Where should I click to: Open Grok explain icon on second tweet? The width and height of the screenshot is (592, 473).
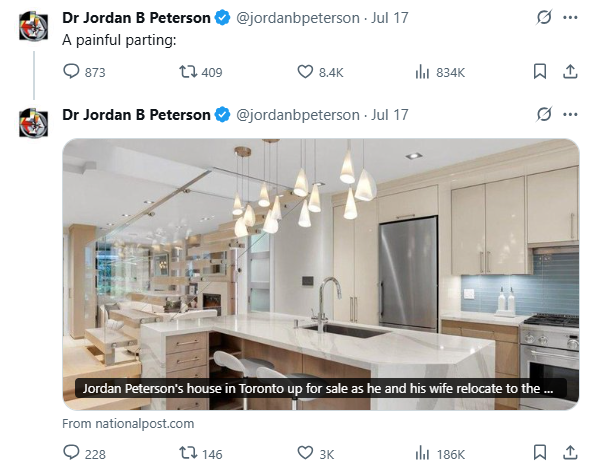pyautogui.click(x=544, y=114)
